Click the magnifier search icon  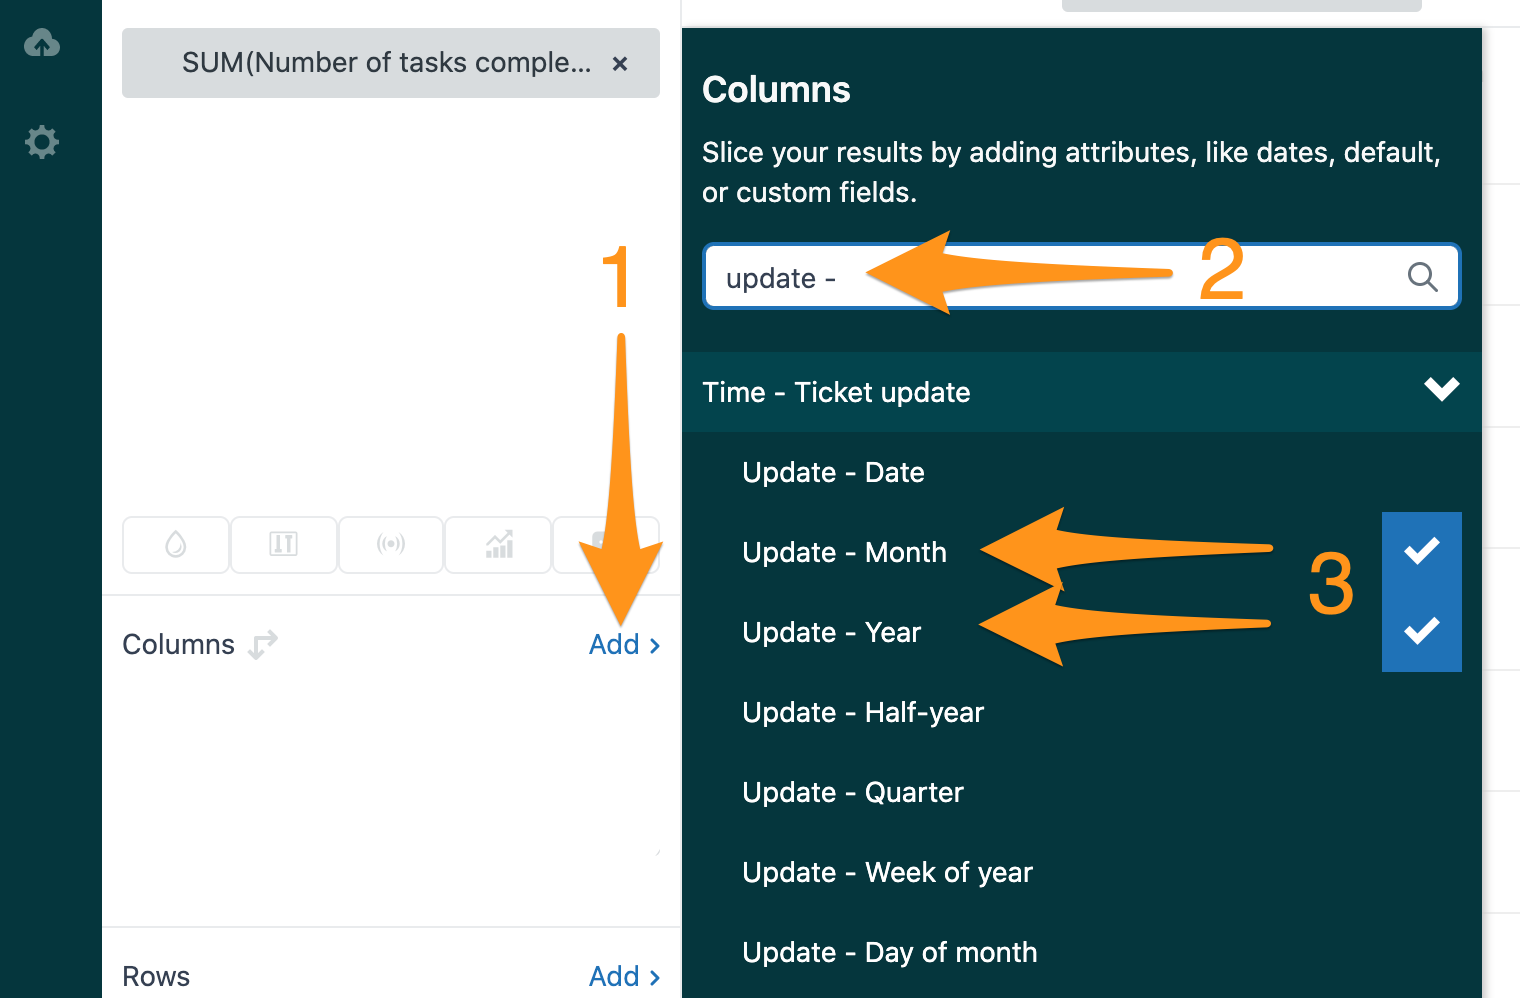[1422, 277]
